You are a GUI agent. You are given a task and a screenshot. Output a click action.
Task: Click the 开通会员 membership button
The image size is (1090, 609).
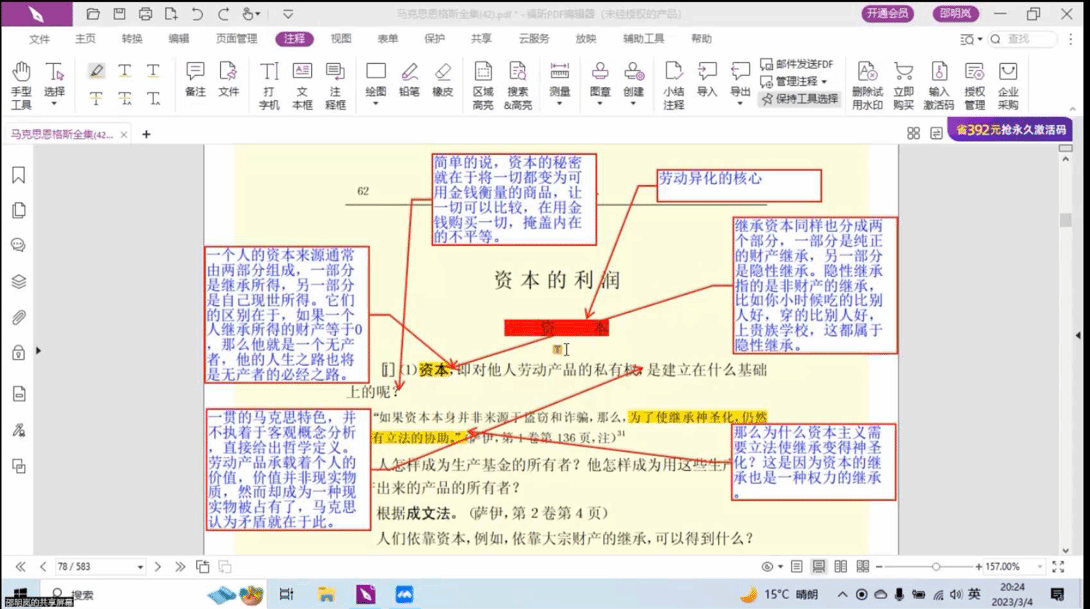(887, 14)
